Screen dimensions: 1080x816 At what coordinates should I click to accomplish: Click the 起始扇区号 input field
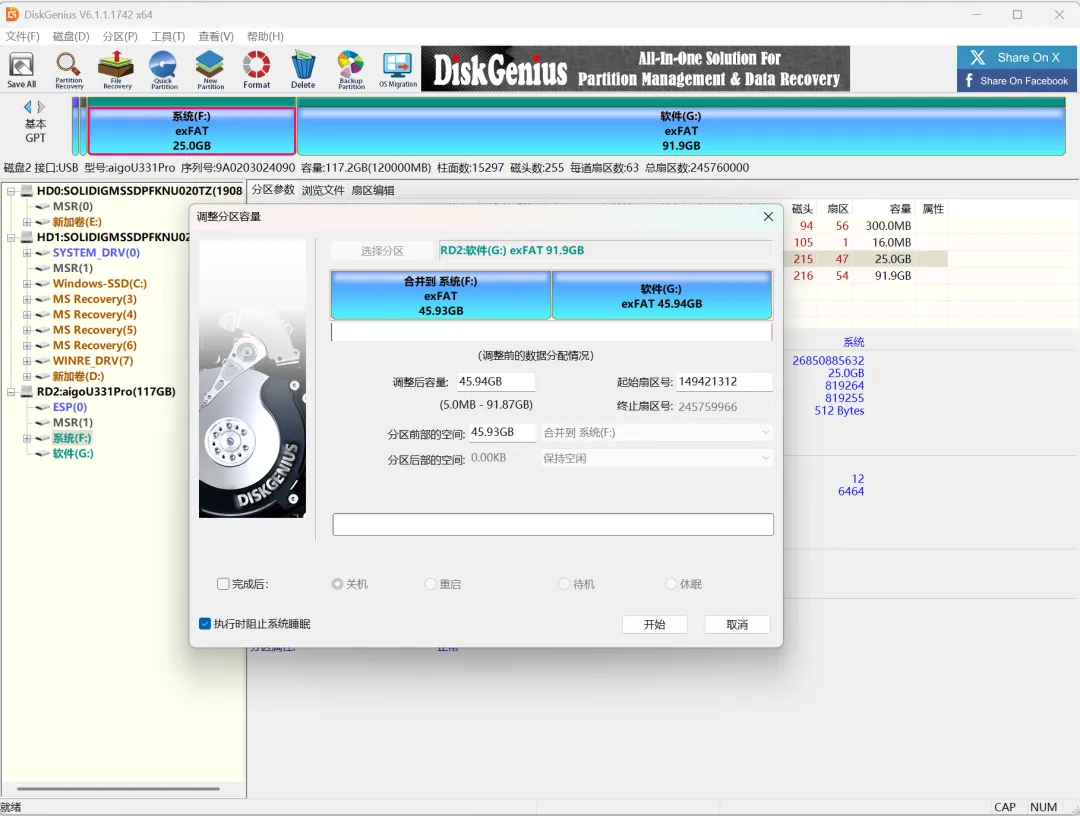pos(724,381)
